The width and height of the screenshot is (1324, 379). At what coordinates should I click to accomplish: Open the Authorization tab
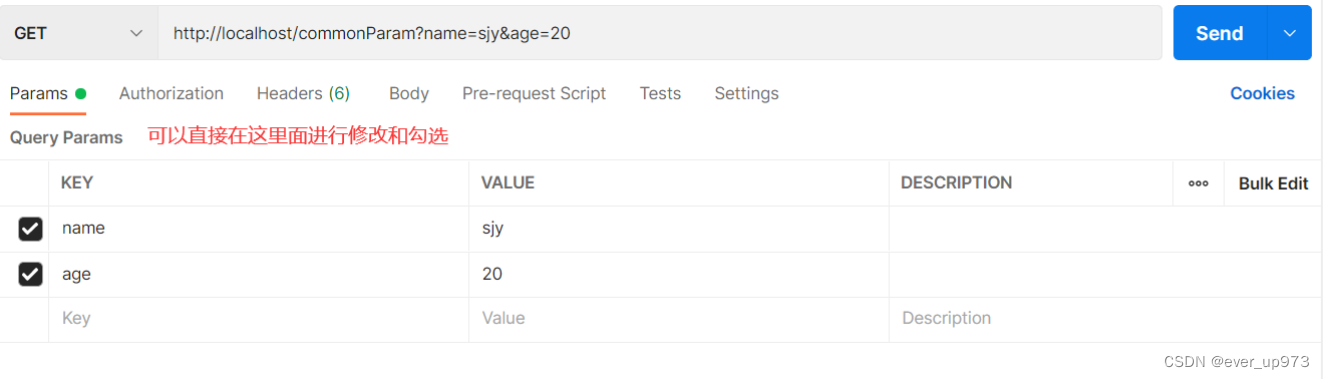pyautogui.click(x=171, y=93)
